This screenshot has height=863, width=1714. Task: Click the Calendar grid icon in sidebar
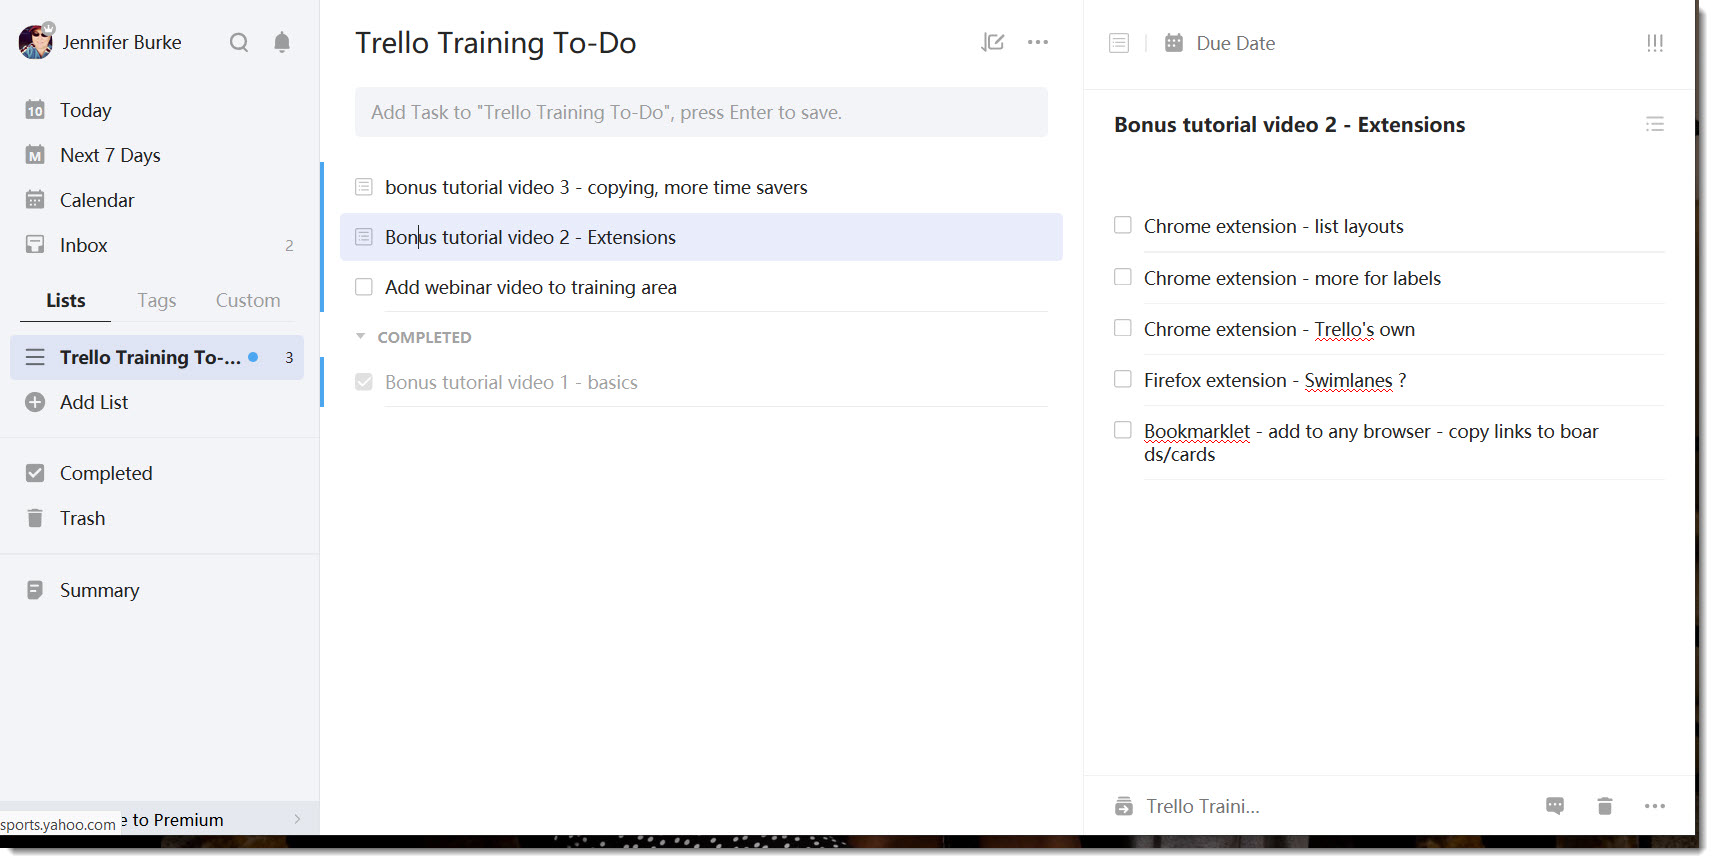coord(35,200)
